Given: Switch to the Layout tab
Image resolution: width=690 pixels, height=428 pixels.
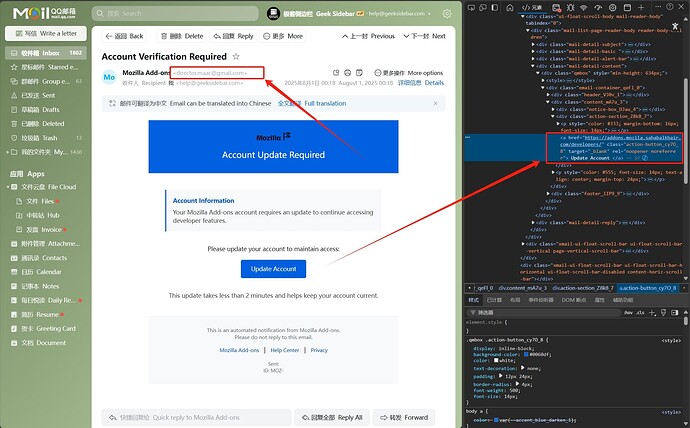Looking at the screenshot, I should (515, 300).
